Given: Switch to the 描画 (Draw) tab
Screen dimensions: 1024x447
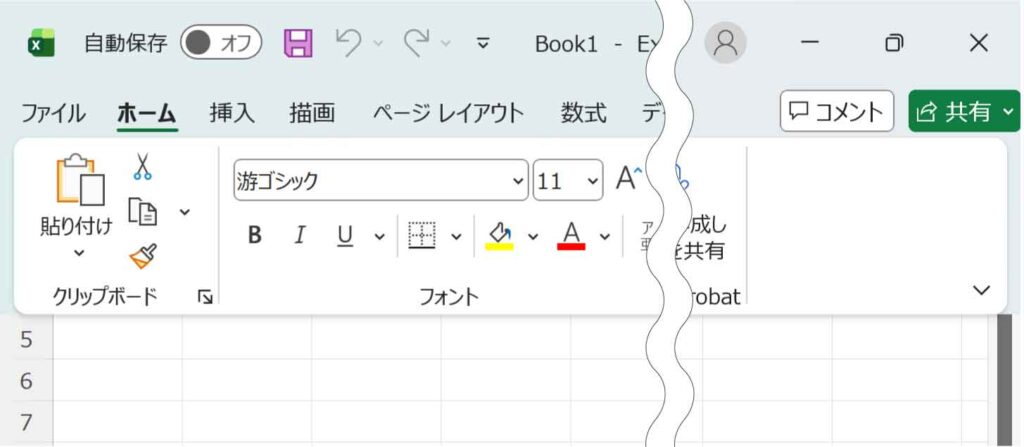Looking at the screenshot, I should (312, 113).
